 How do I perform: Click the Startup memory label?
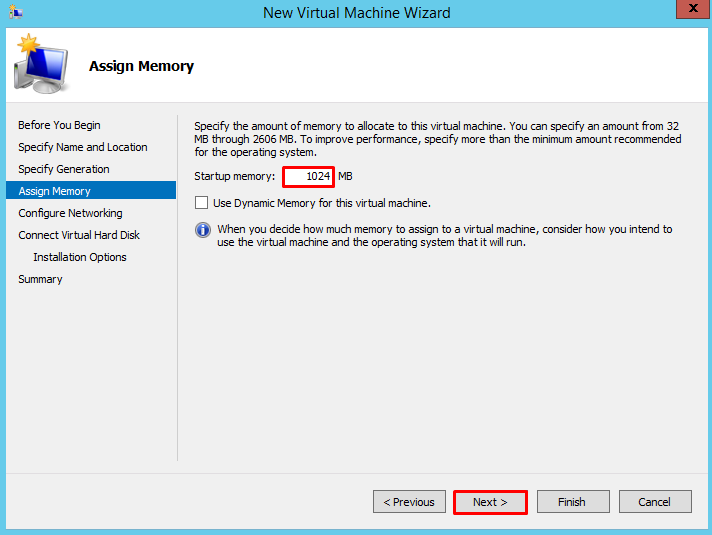pos(235,176)
